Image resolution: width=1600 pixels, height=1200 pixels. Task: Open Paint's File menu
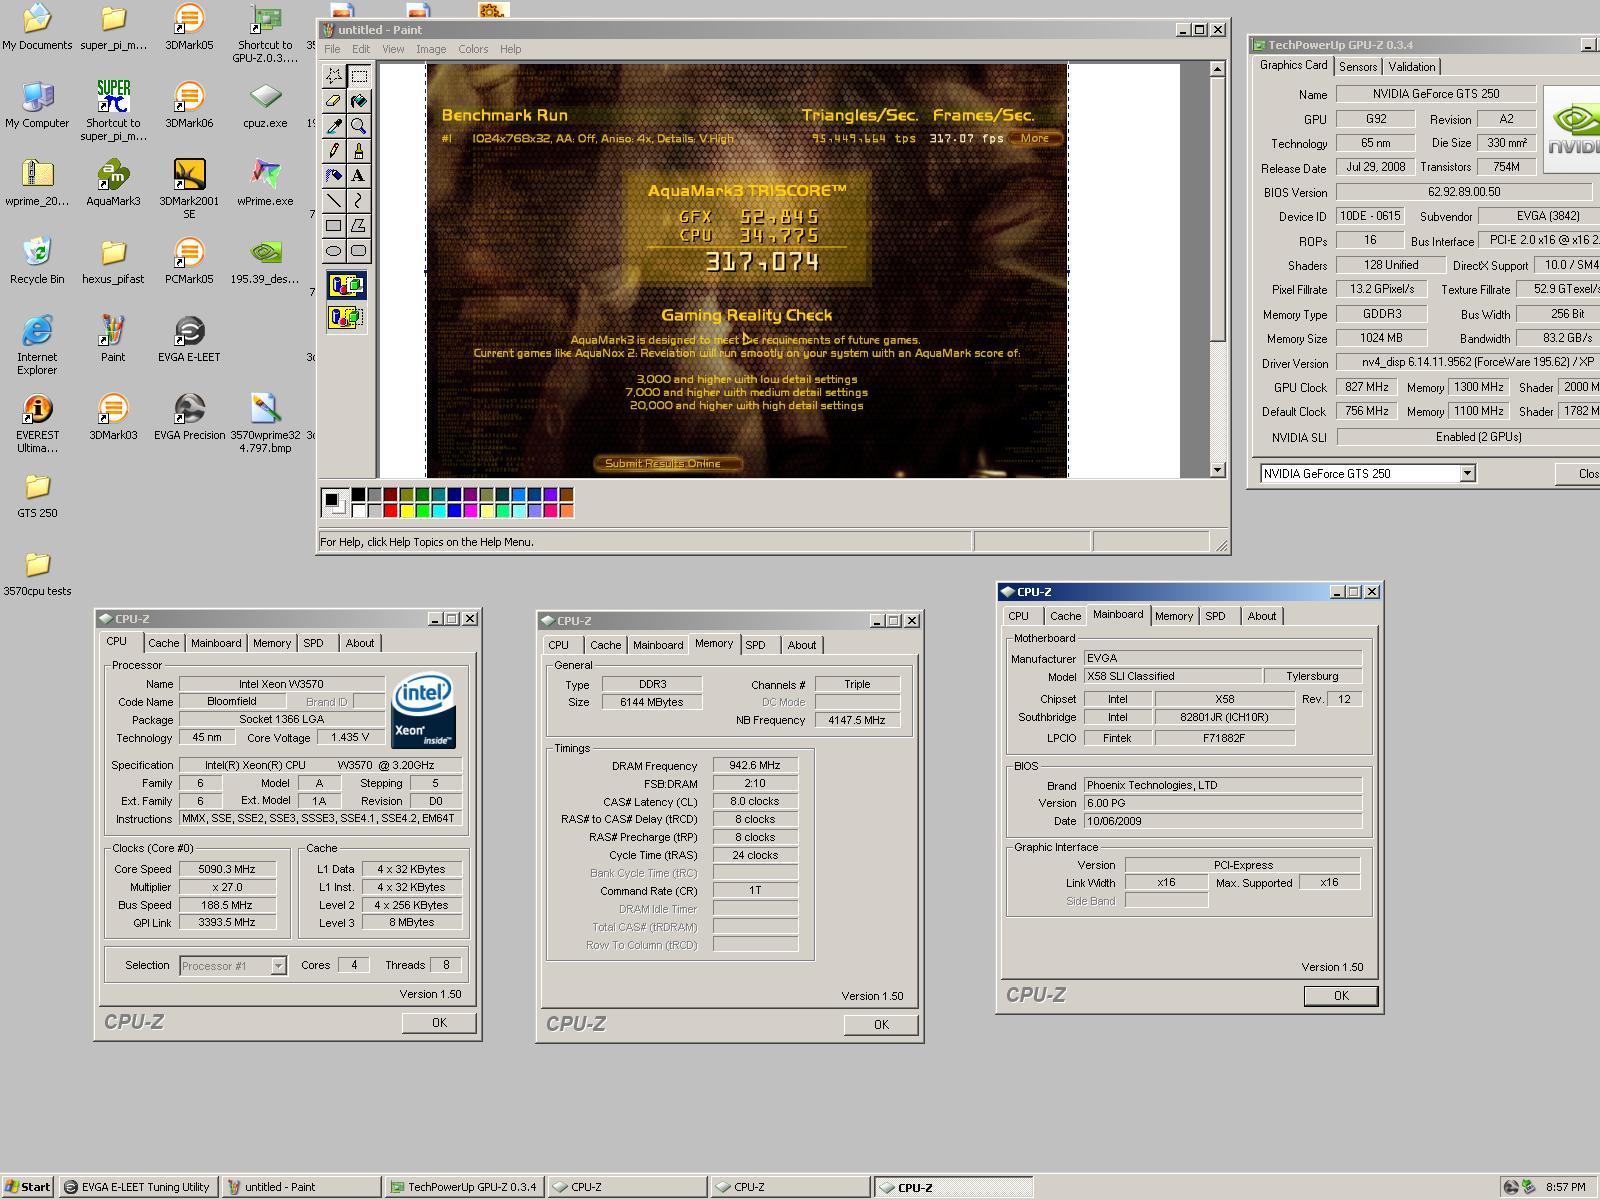click(332, 49)
